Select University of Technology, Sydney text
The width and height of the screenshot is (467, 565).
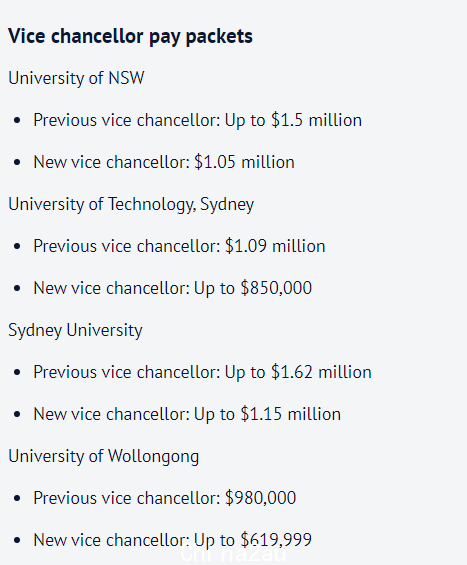click(x=131, y=205)
